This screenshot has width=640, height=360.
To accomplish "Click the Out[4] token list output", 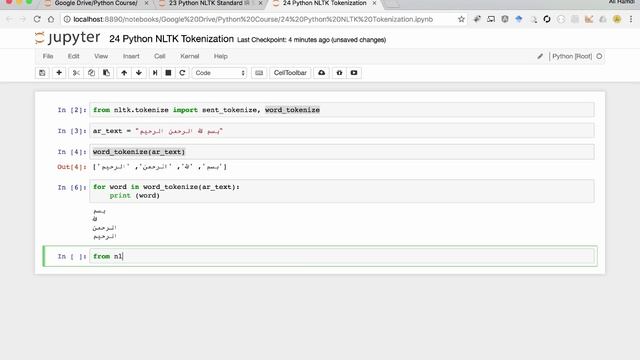I will click(160, 167).
